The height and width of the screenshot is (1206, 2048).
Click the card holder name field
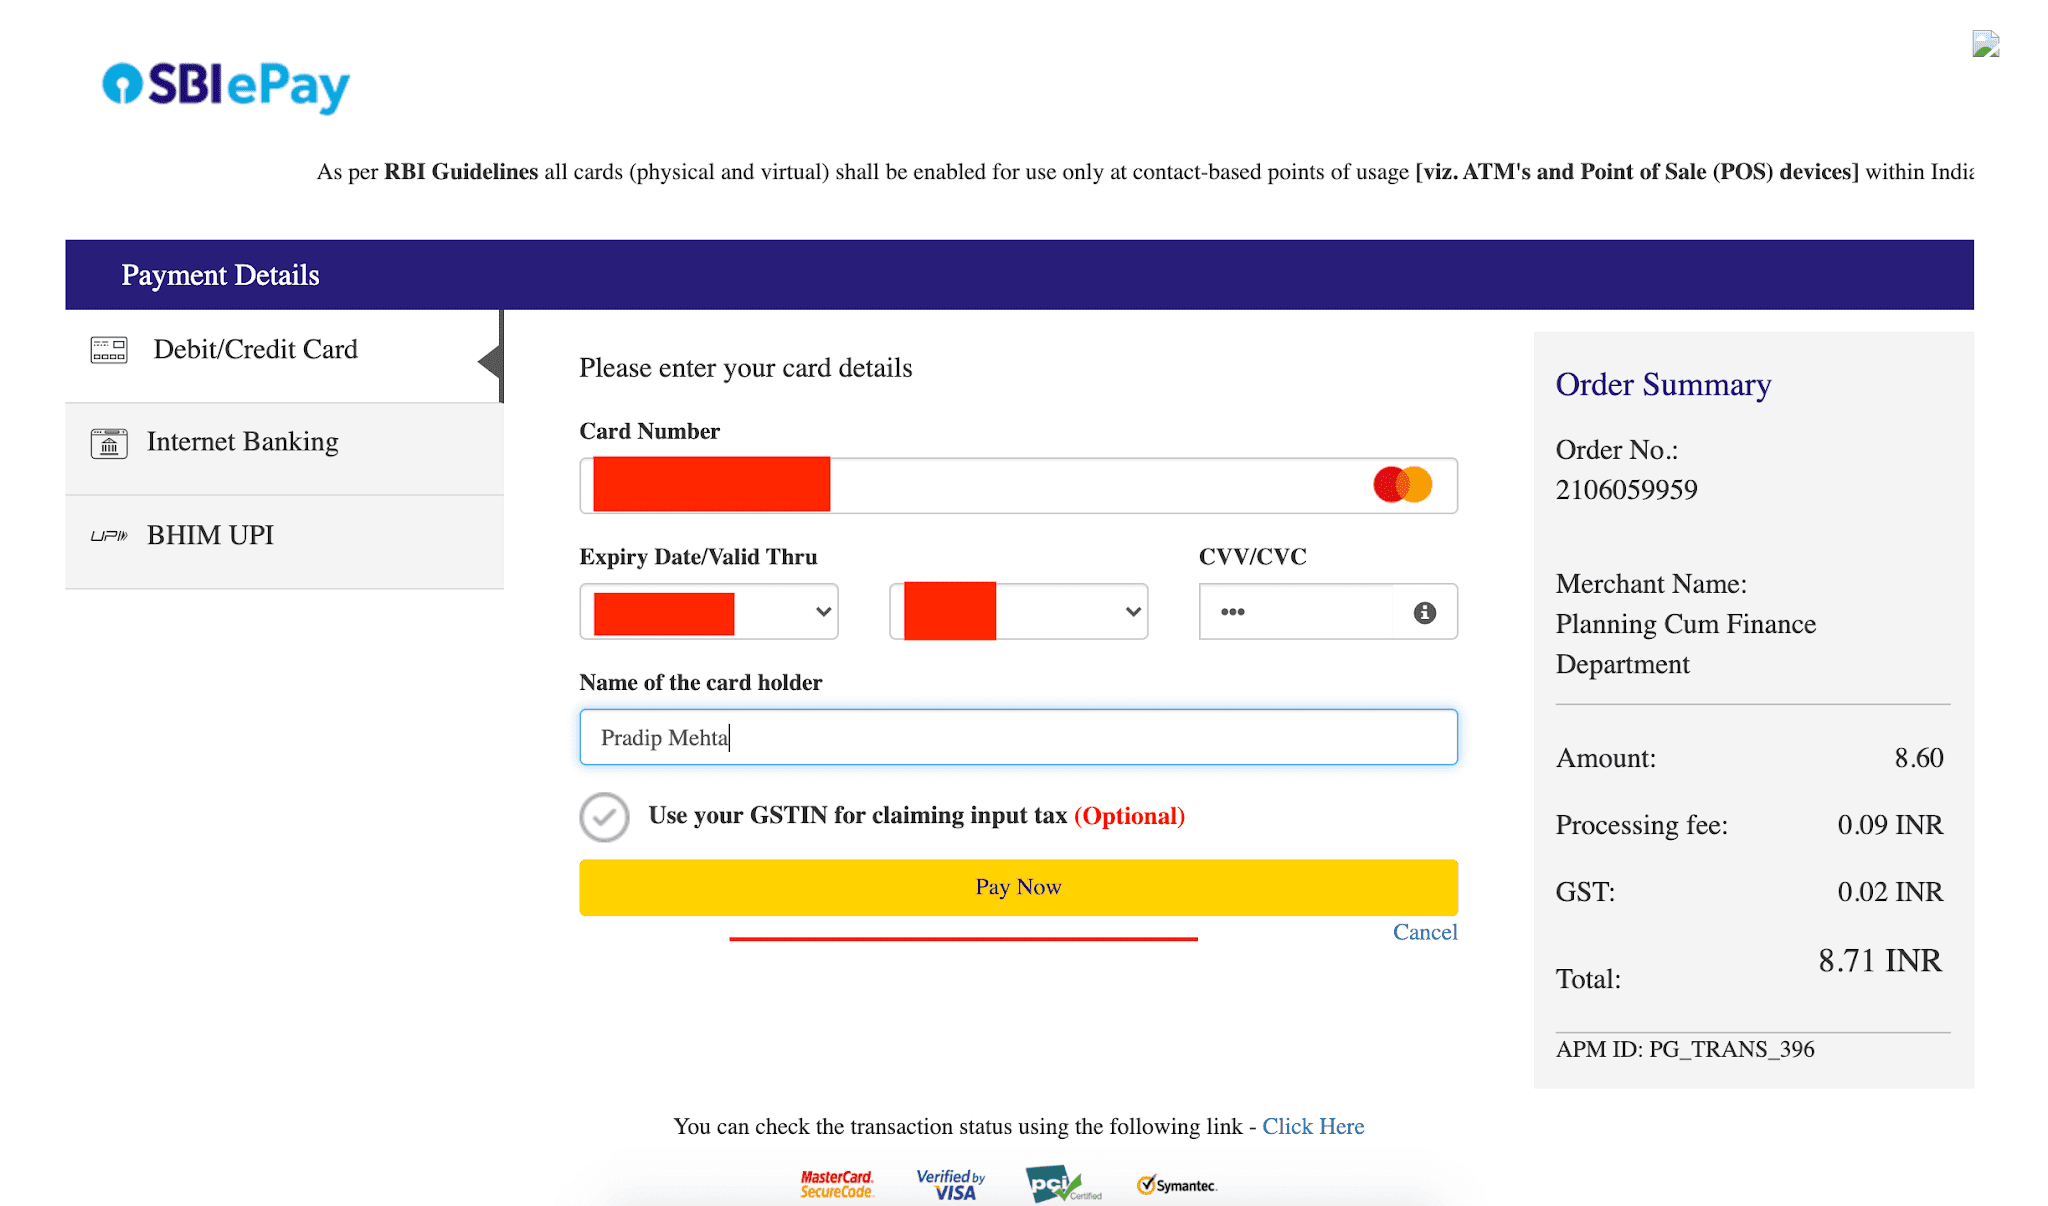click(x=1018, y=738)
